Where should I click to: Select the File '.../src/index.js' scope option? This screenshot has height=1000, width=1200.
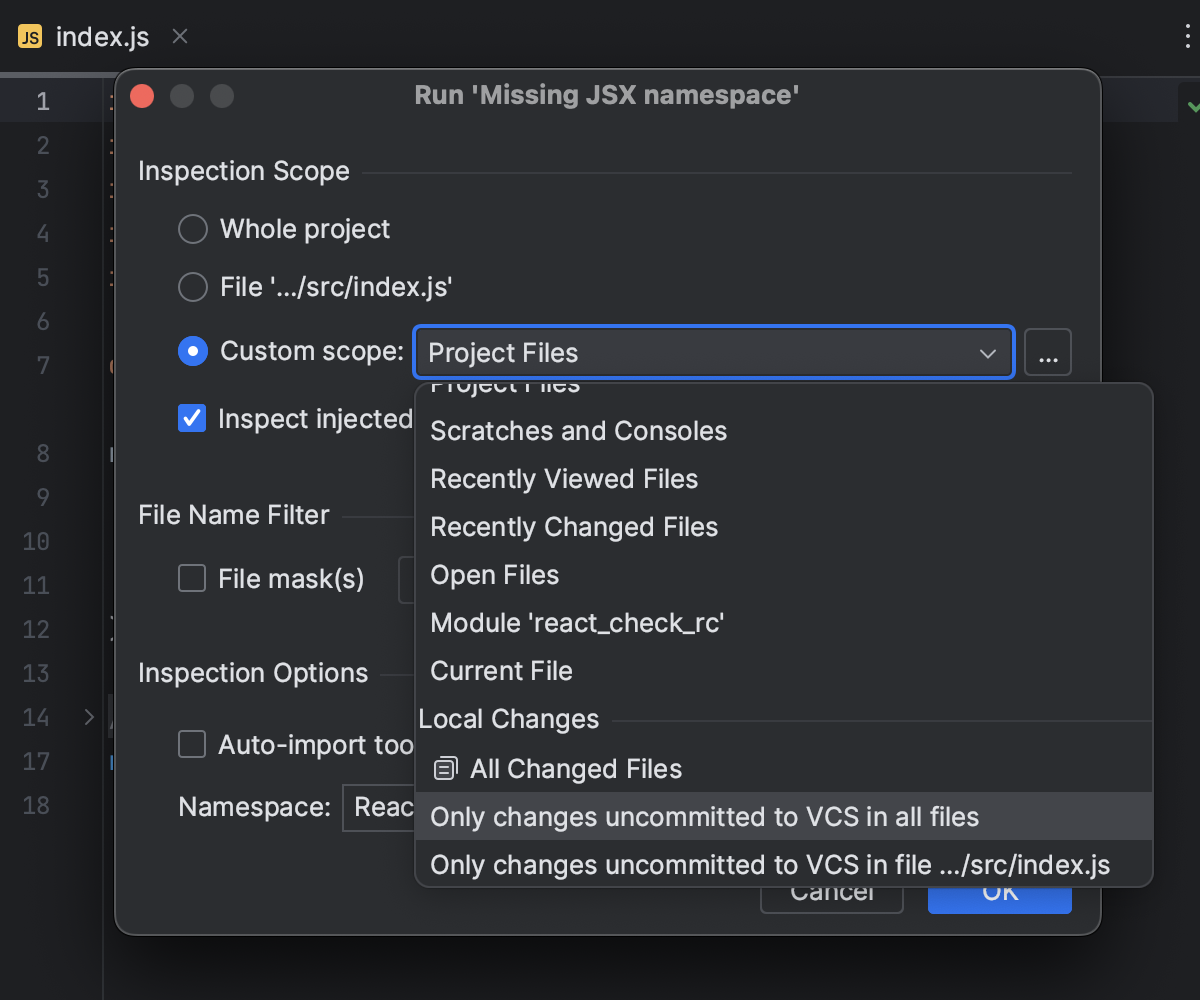point(192,287)
